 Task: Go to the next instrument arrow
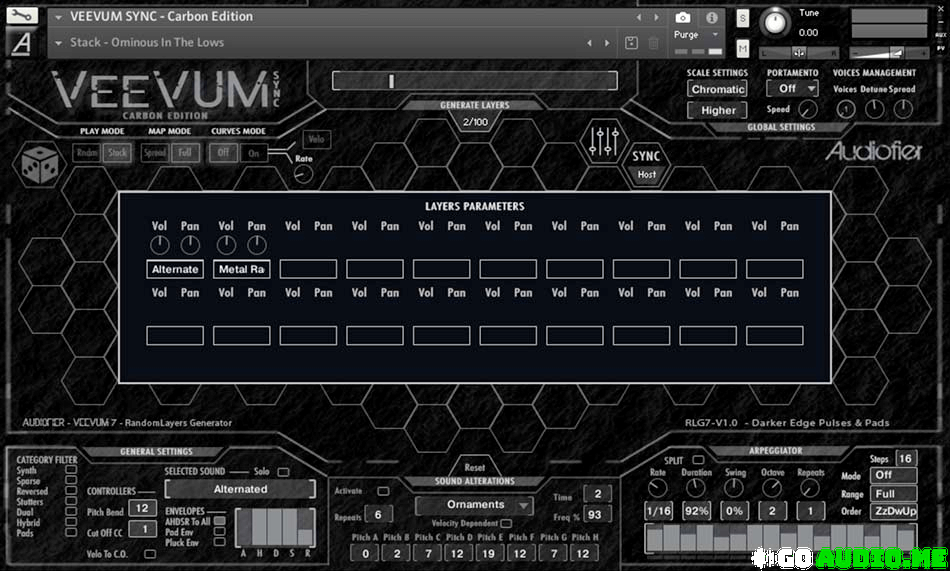tap(656, 17)
